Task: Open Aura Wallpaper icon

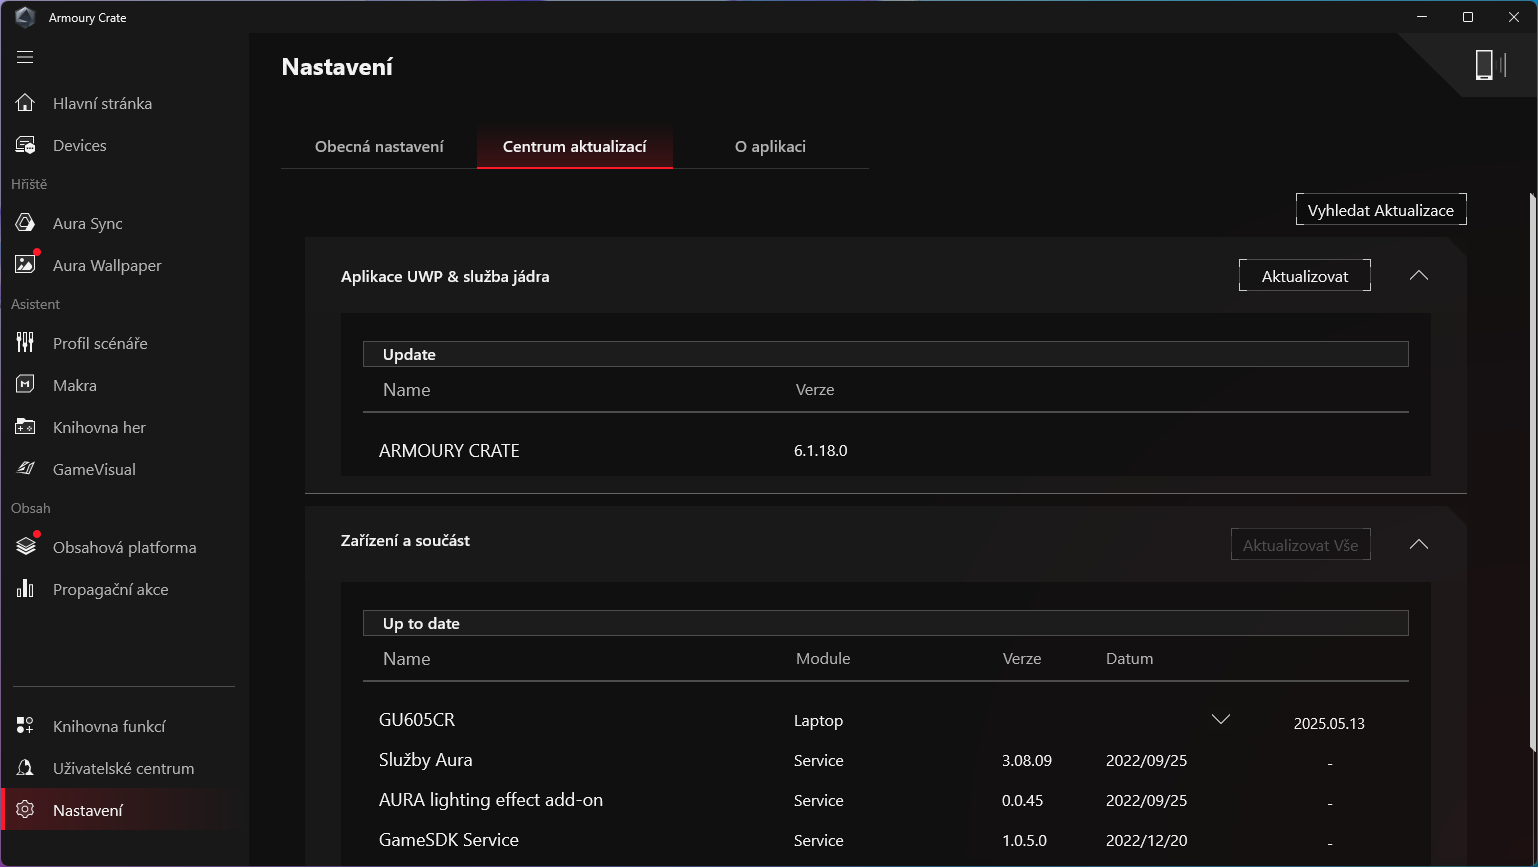Action: [25, 265]
